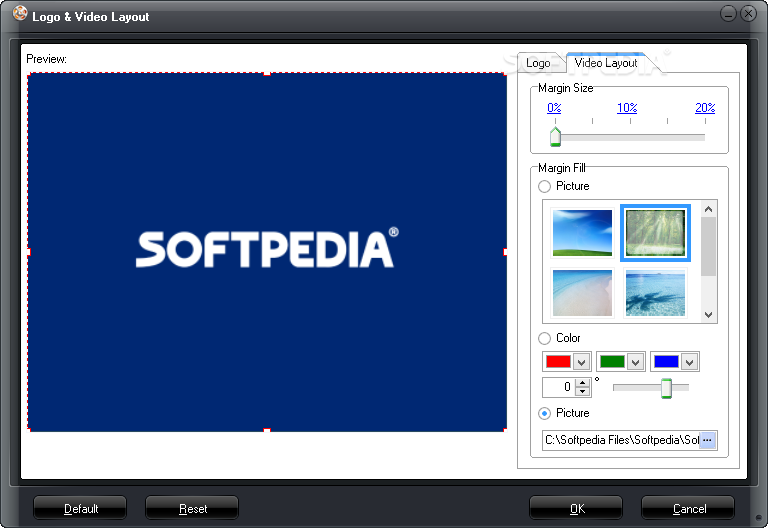Click the Reset button

192,508
